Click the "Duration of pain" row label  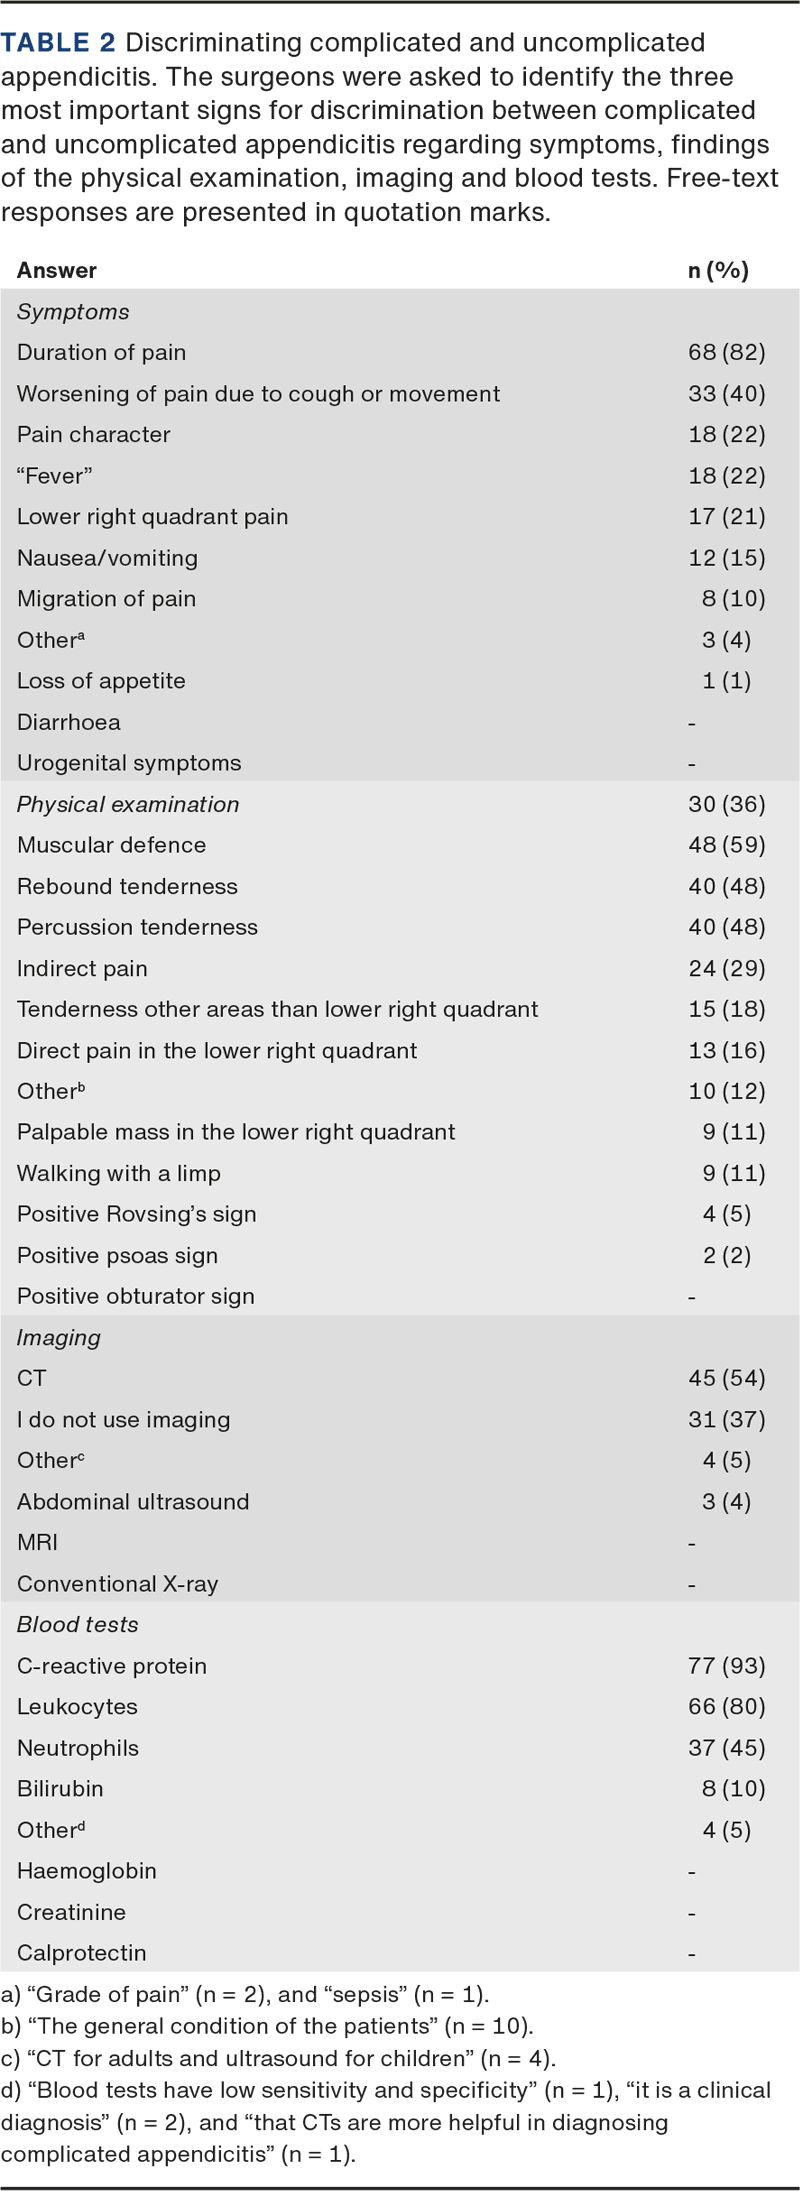click(101, 353)
